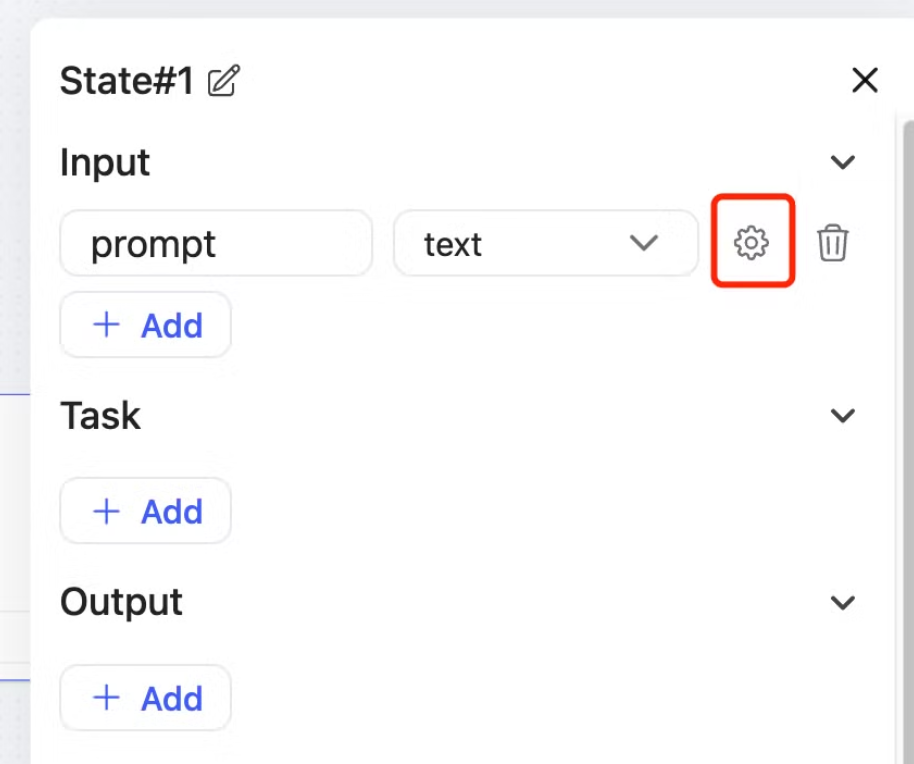This screenshot has height=764, width=914.
Task: Click the plus icon in Output's Add button
Action: point(106,698)
